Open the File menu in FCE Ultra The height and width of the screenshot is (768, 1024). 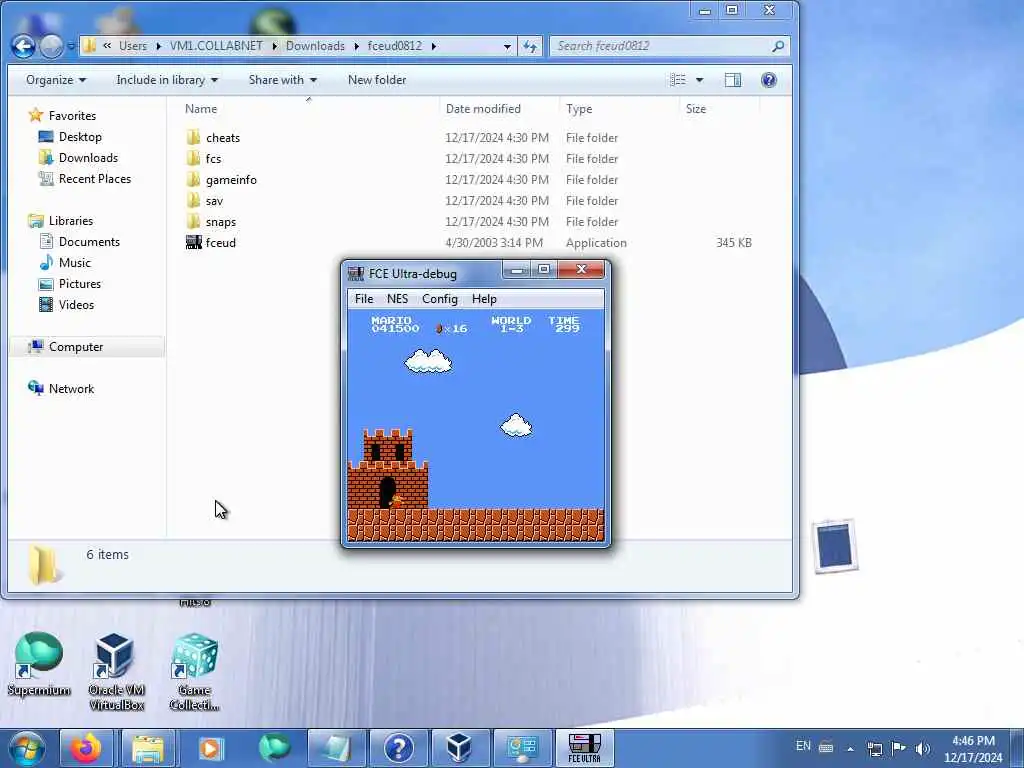(364, 298)
